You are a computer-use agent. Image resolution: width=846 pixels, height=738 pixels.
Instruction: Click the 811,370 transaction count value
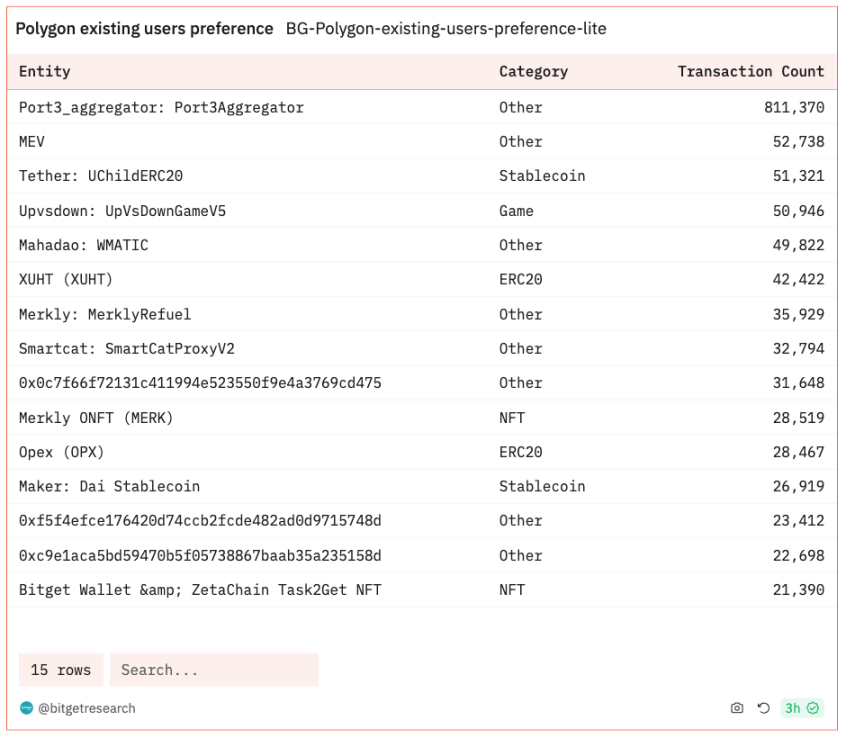(x=794, y=107)
